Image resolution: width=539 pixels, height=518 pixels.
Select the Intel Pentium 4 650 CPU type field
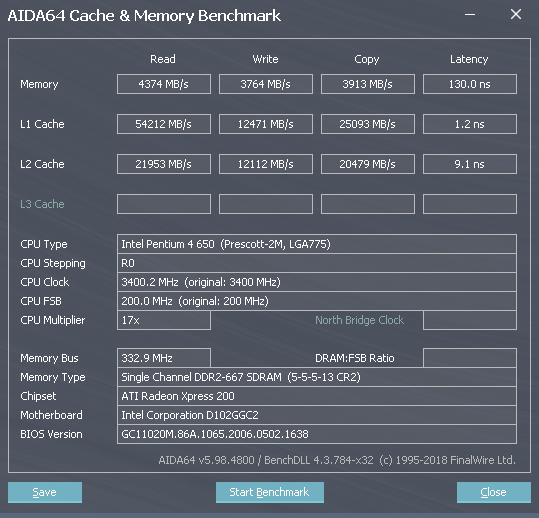click(x=317, y=244)
